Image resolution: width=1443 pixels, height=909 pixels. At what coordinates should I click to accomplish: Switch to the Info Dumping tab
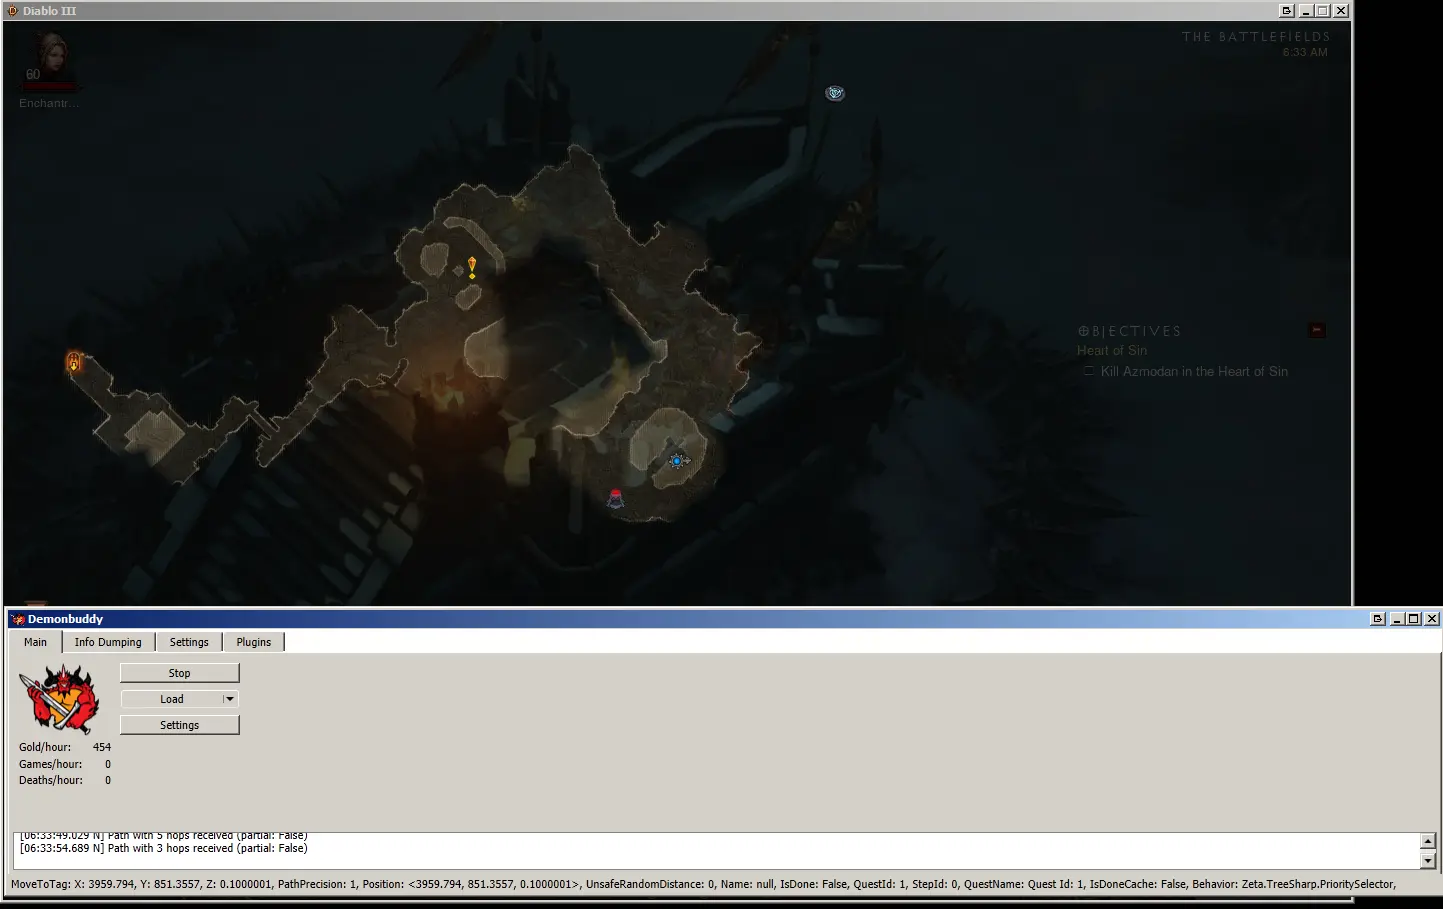(108, 642)
